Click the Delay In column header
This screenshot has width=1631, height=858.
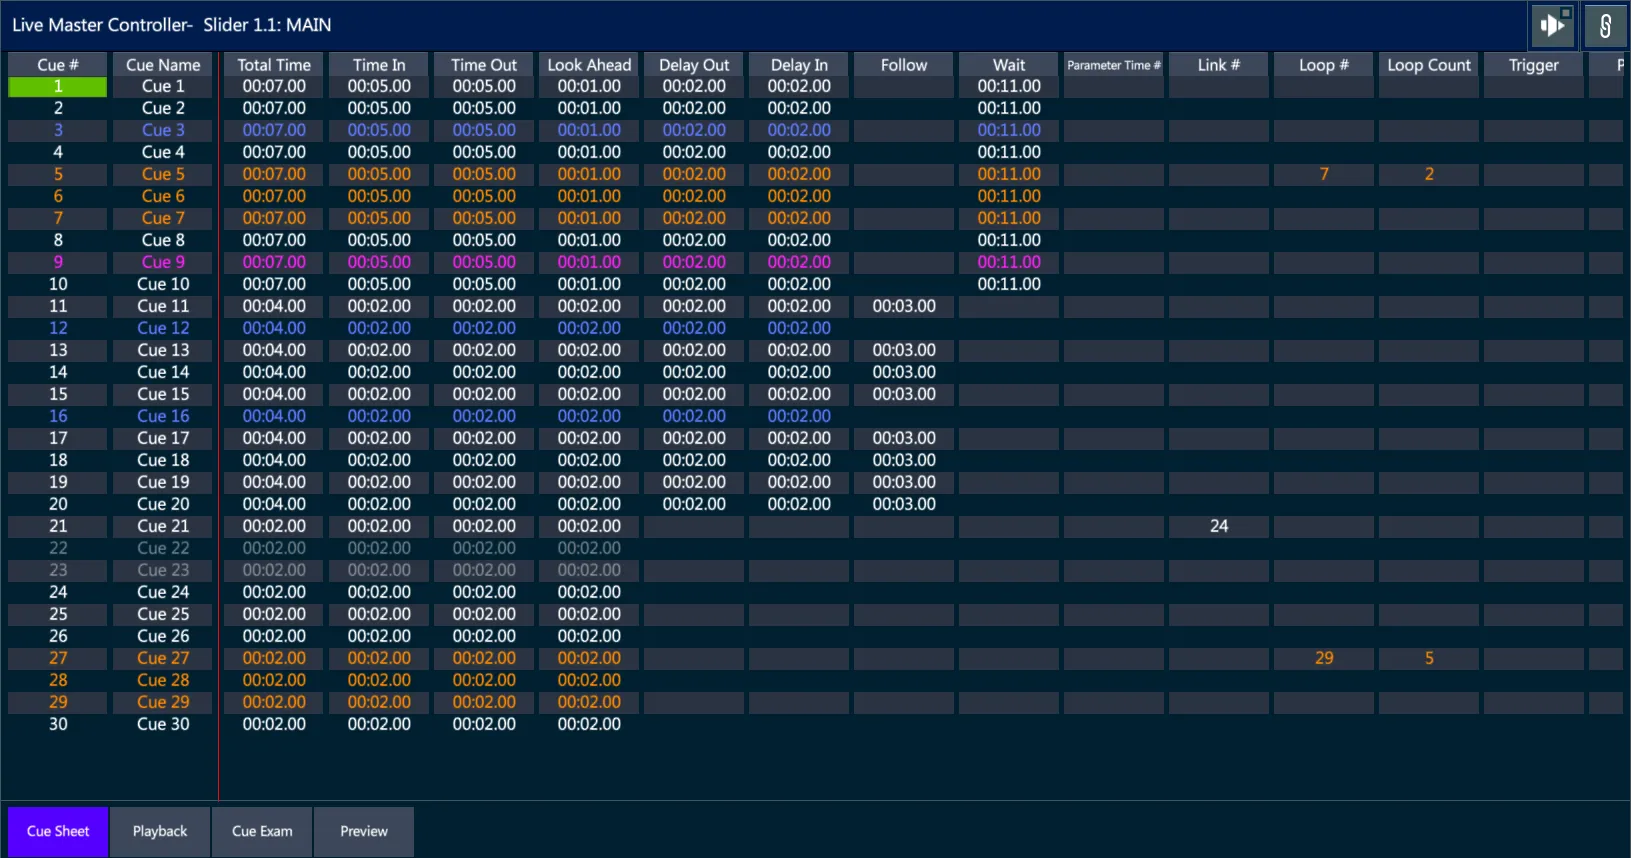(799, 64)
